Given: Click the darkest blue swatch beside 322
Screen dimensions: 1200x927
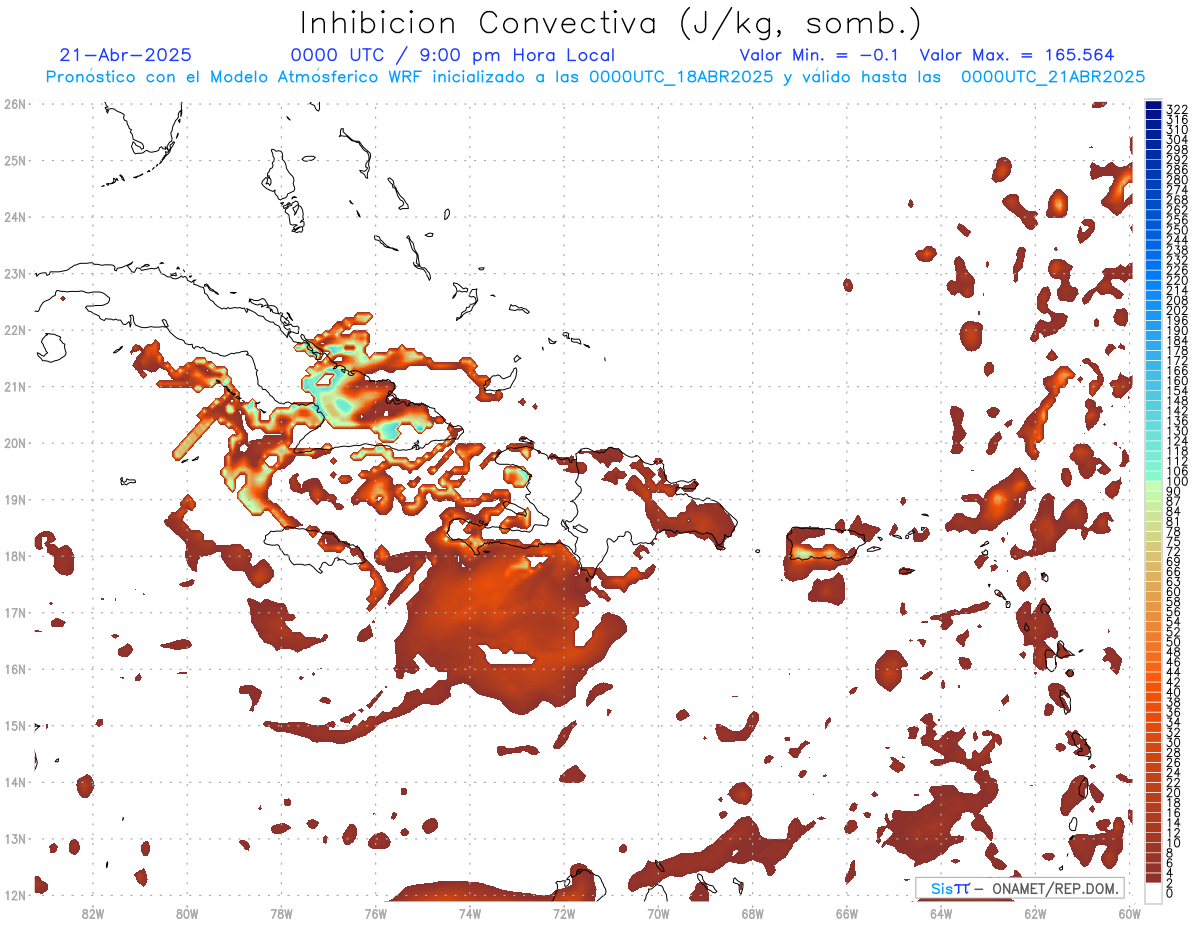Looking at the screenshot, I should (1154, 105).
